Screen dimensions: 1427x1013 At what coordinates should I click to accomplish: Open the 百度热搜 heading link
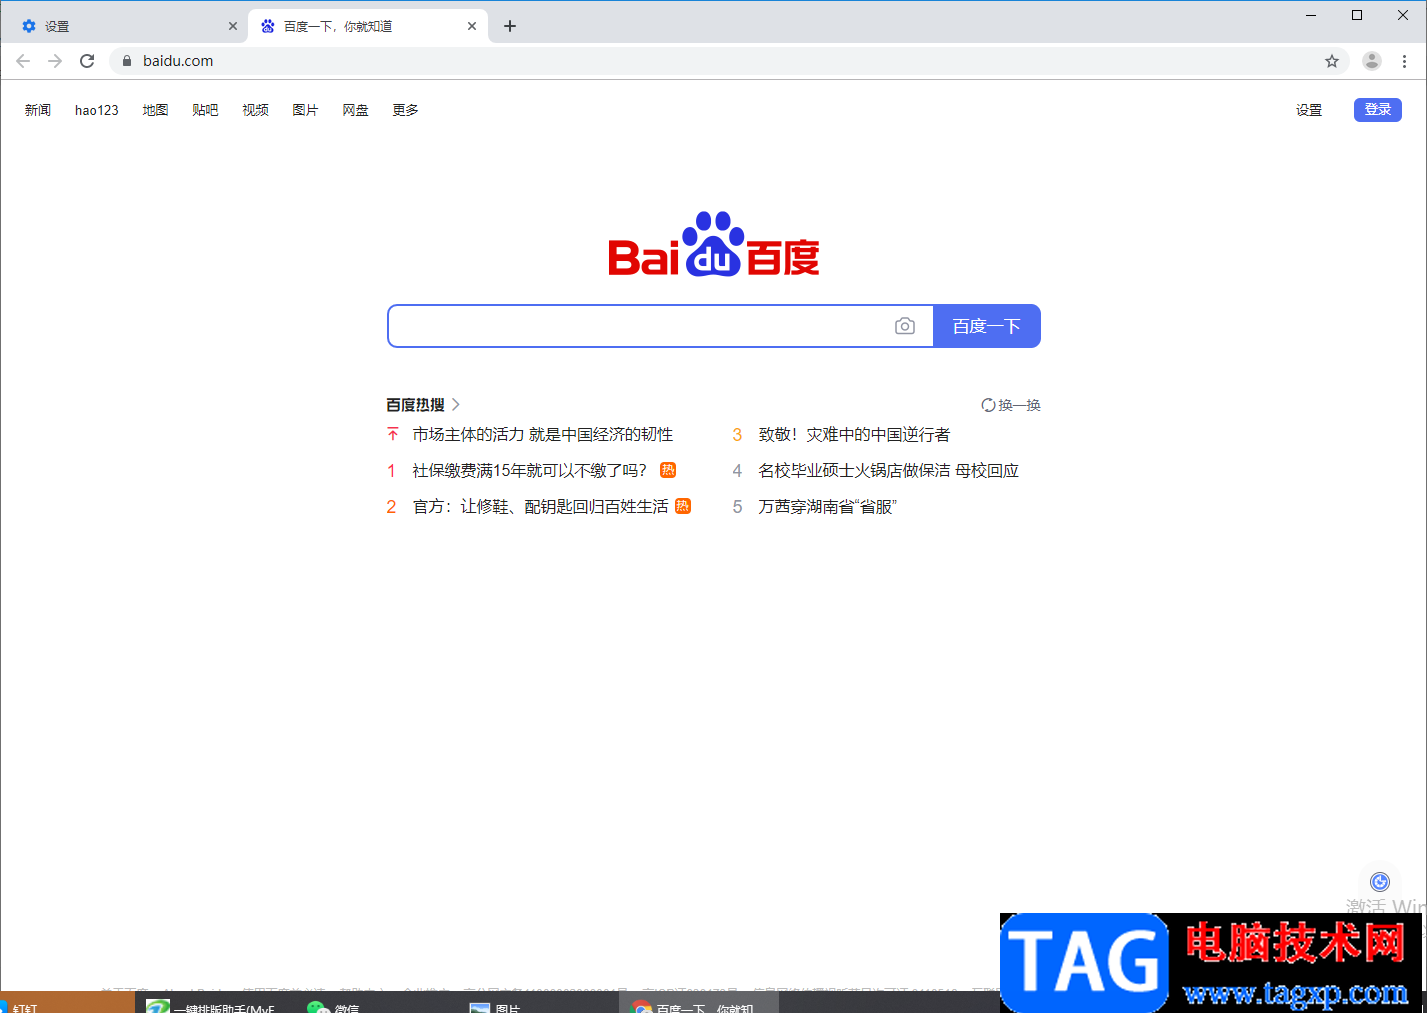click(x=415, y=405)
